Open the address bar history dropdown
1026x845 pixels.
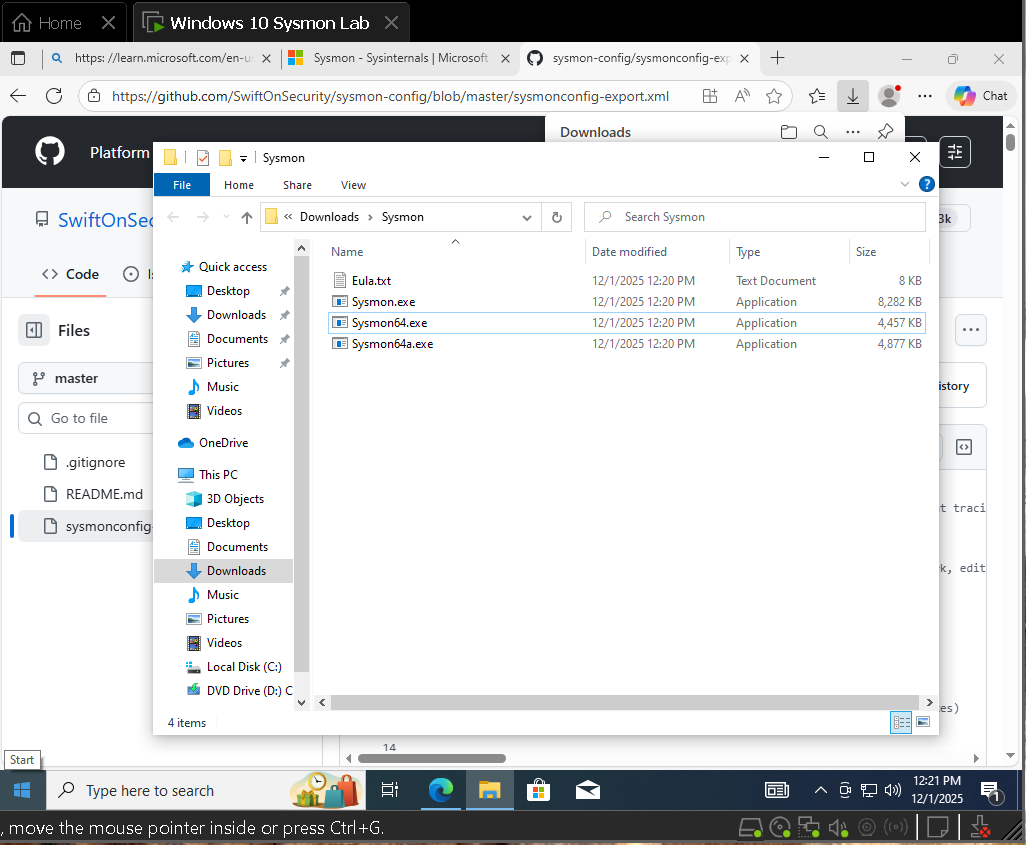click(x=526, y=216)
